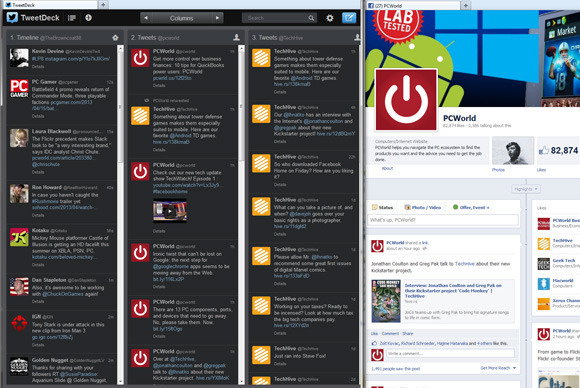This screenshot has width=580, height=388.
Task: Open TechHive link in Facebook post text
Action: (x=464, y=264)
